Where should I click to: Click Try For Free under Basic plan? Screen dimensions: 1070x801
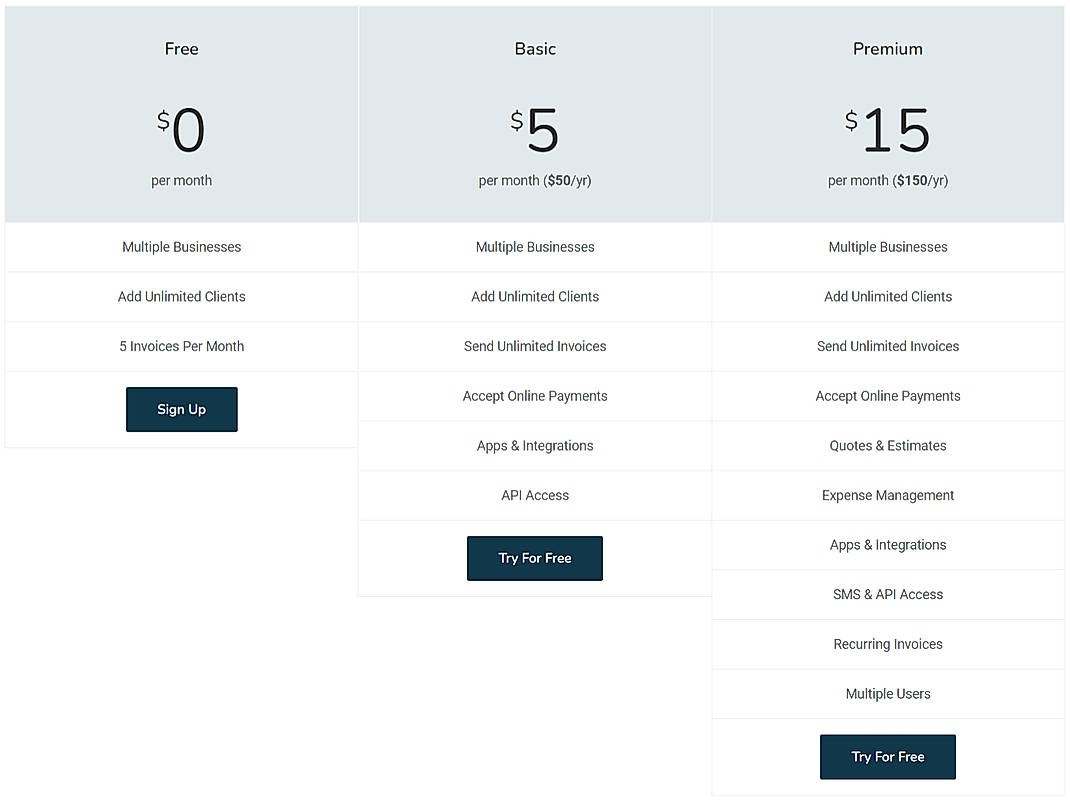534,558
